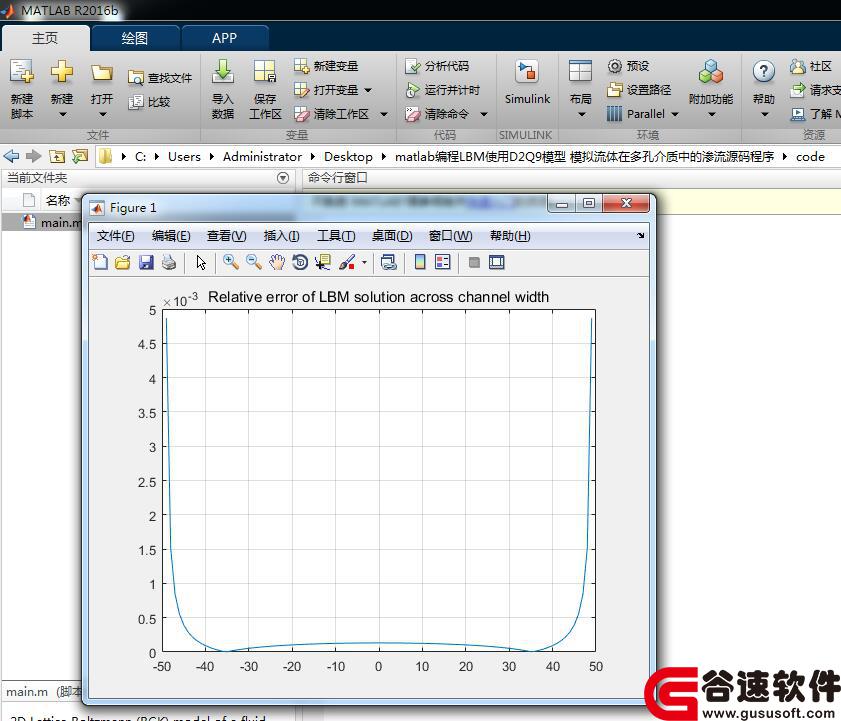Print the figure

(x=169, y=262)
